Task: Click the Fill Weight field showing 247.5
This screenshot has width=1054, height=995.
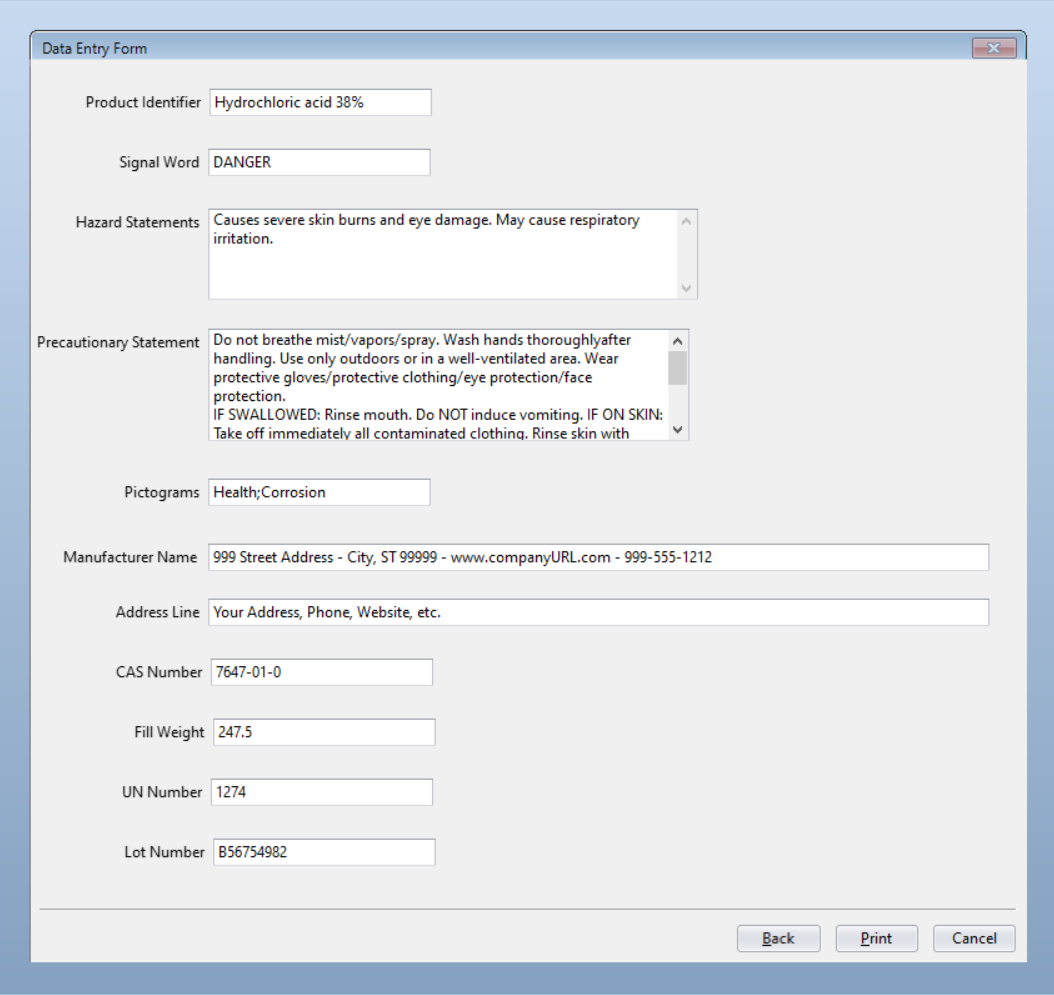Action: (323, 732)
